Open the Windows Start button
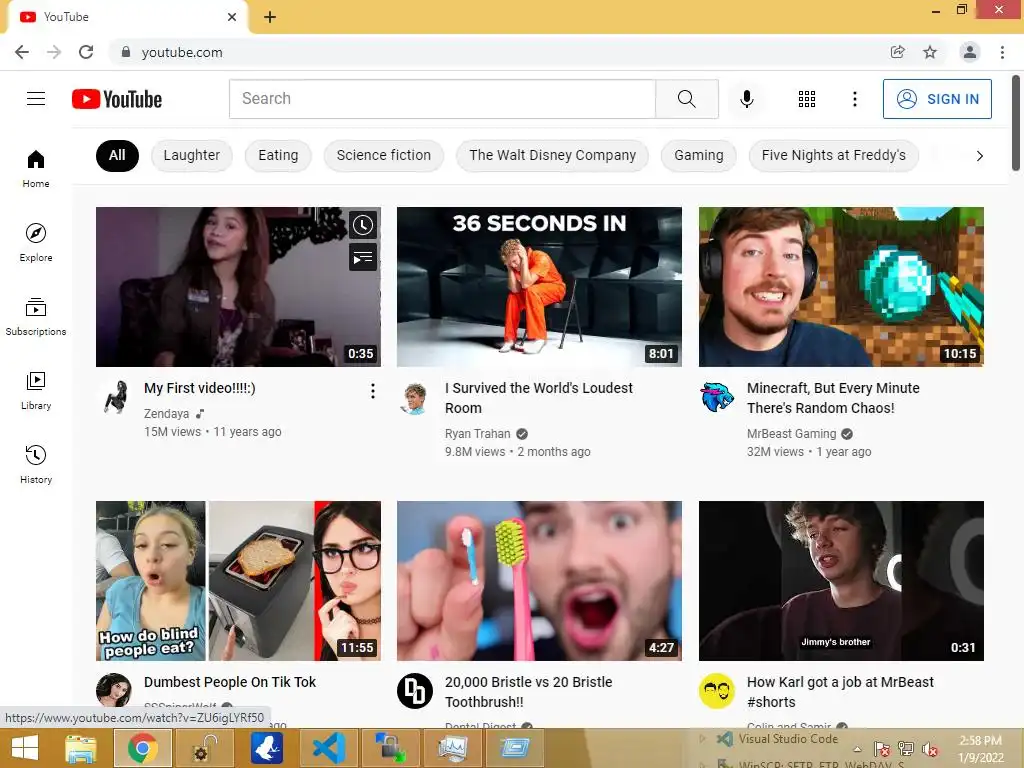 click(25, 748)
